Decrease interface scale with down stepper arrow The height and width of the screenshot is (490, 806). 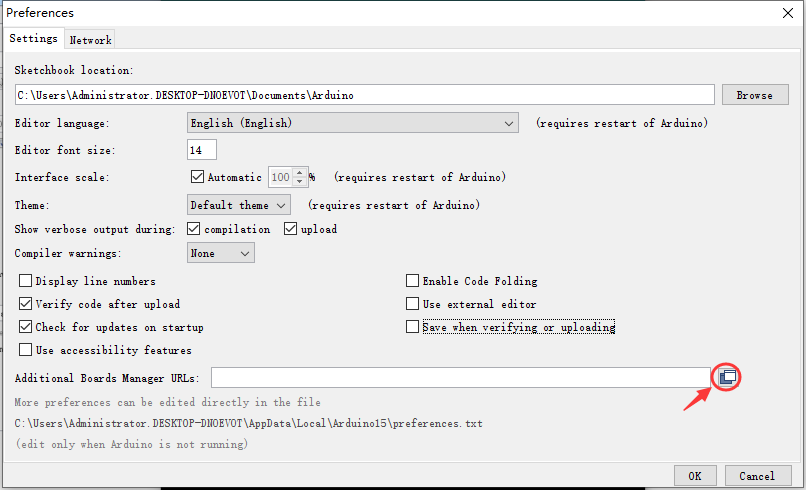tap(300, 182)
